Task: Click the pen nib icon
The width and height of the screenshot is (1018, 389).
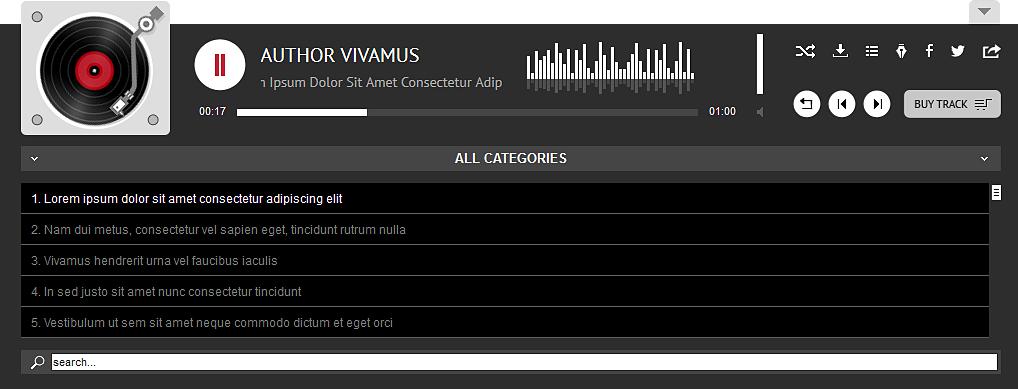Action: 901,51
